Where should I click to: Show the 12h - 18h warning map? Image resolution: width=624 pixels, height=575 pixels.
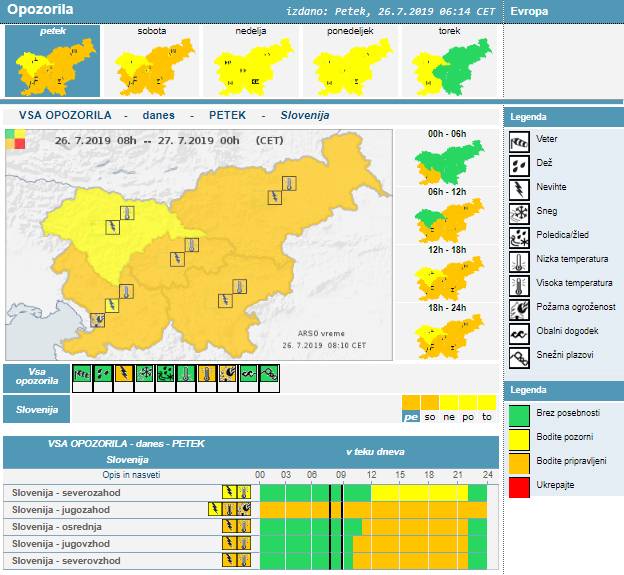click(x=448, y=279)
